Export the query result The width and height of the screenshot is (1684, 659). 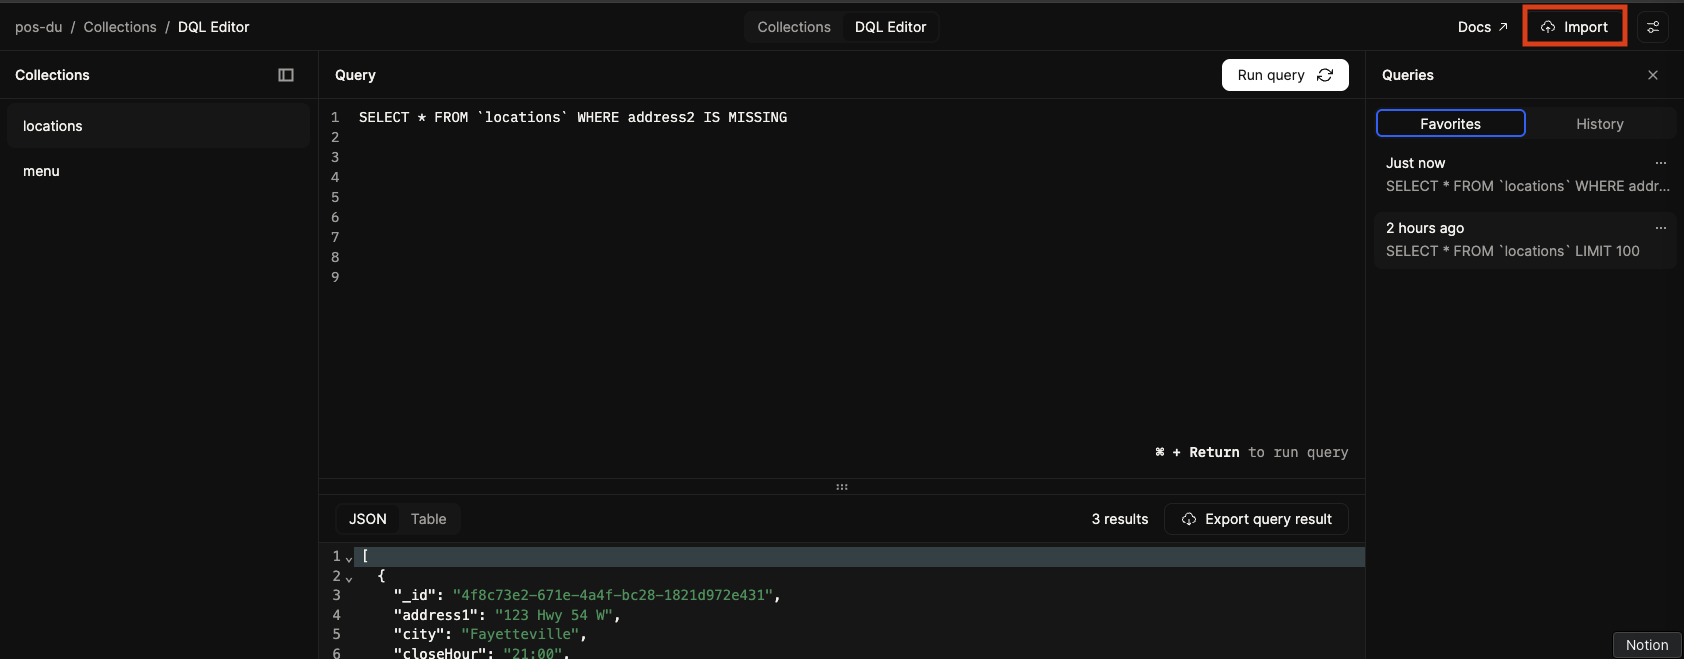click(1256, 519)
